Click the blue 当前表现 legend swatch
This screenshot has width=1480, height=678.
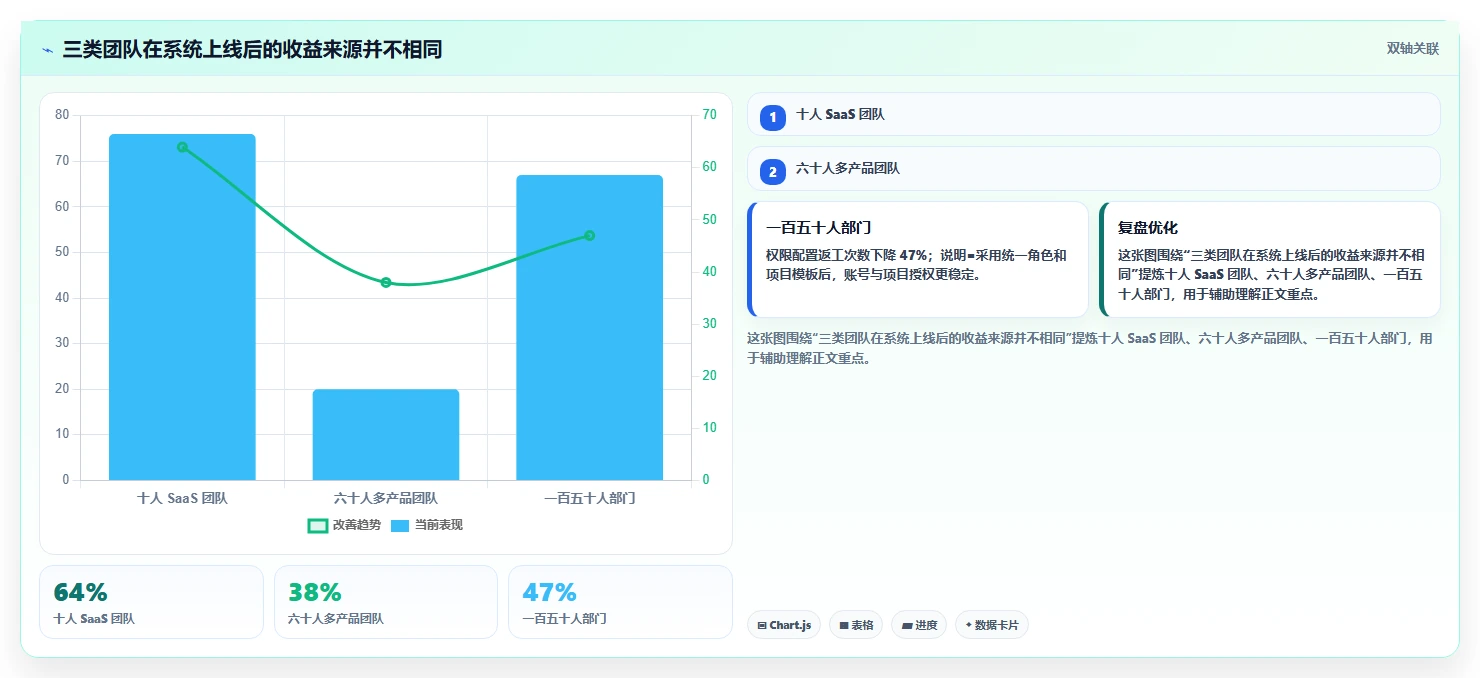(400, 526)
